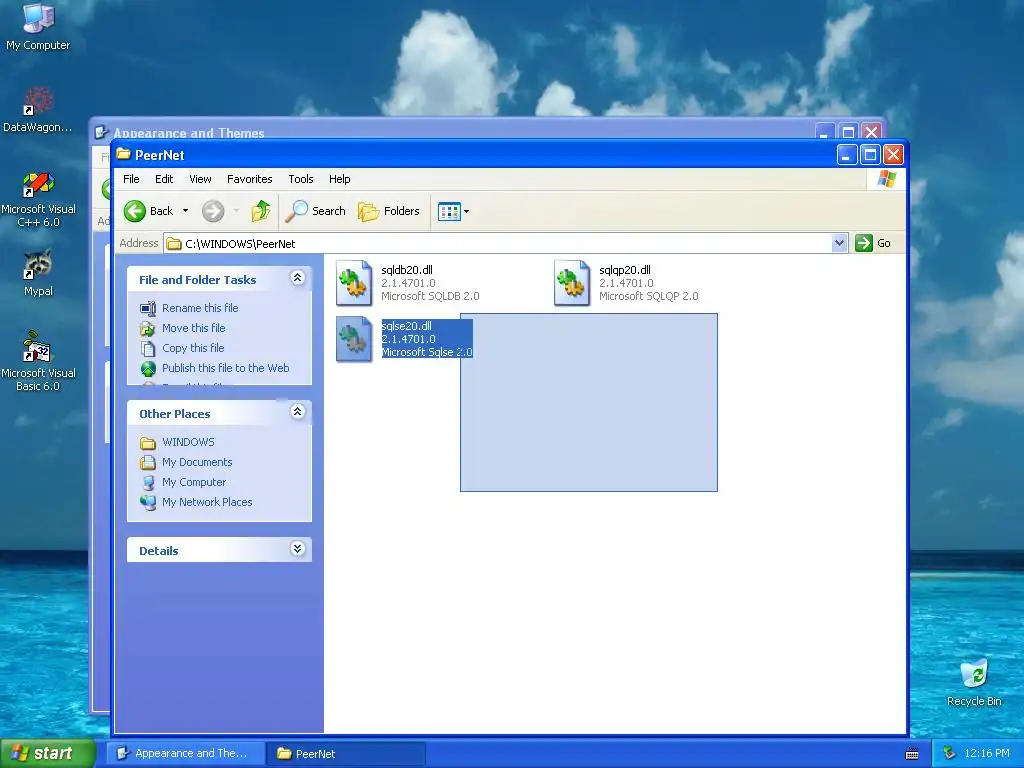Click the Copy this file icon
This screenshot has width=1024, height=768.
[x=148, y=349]
